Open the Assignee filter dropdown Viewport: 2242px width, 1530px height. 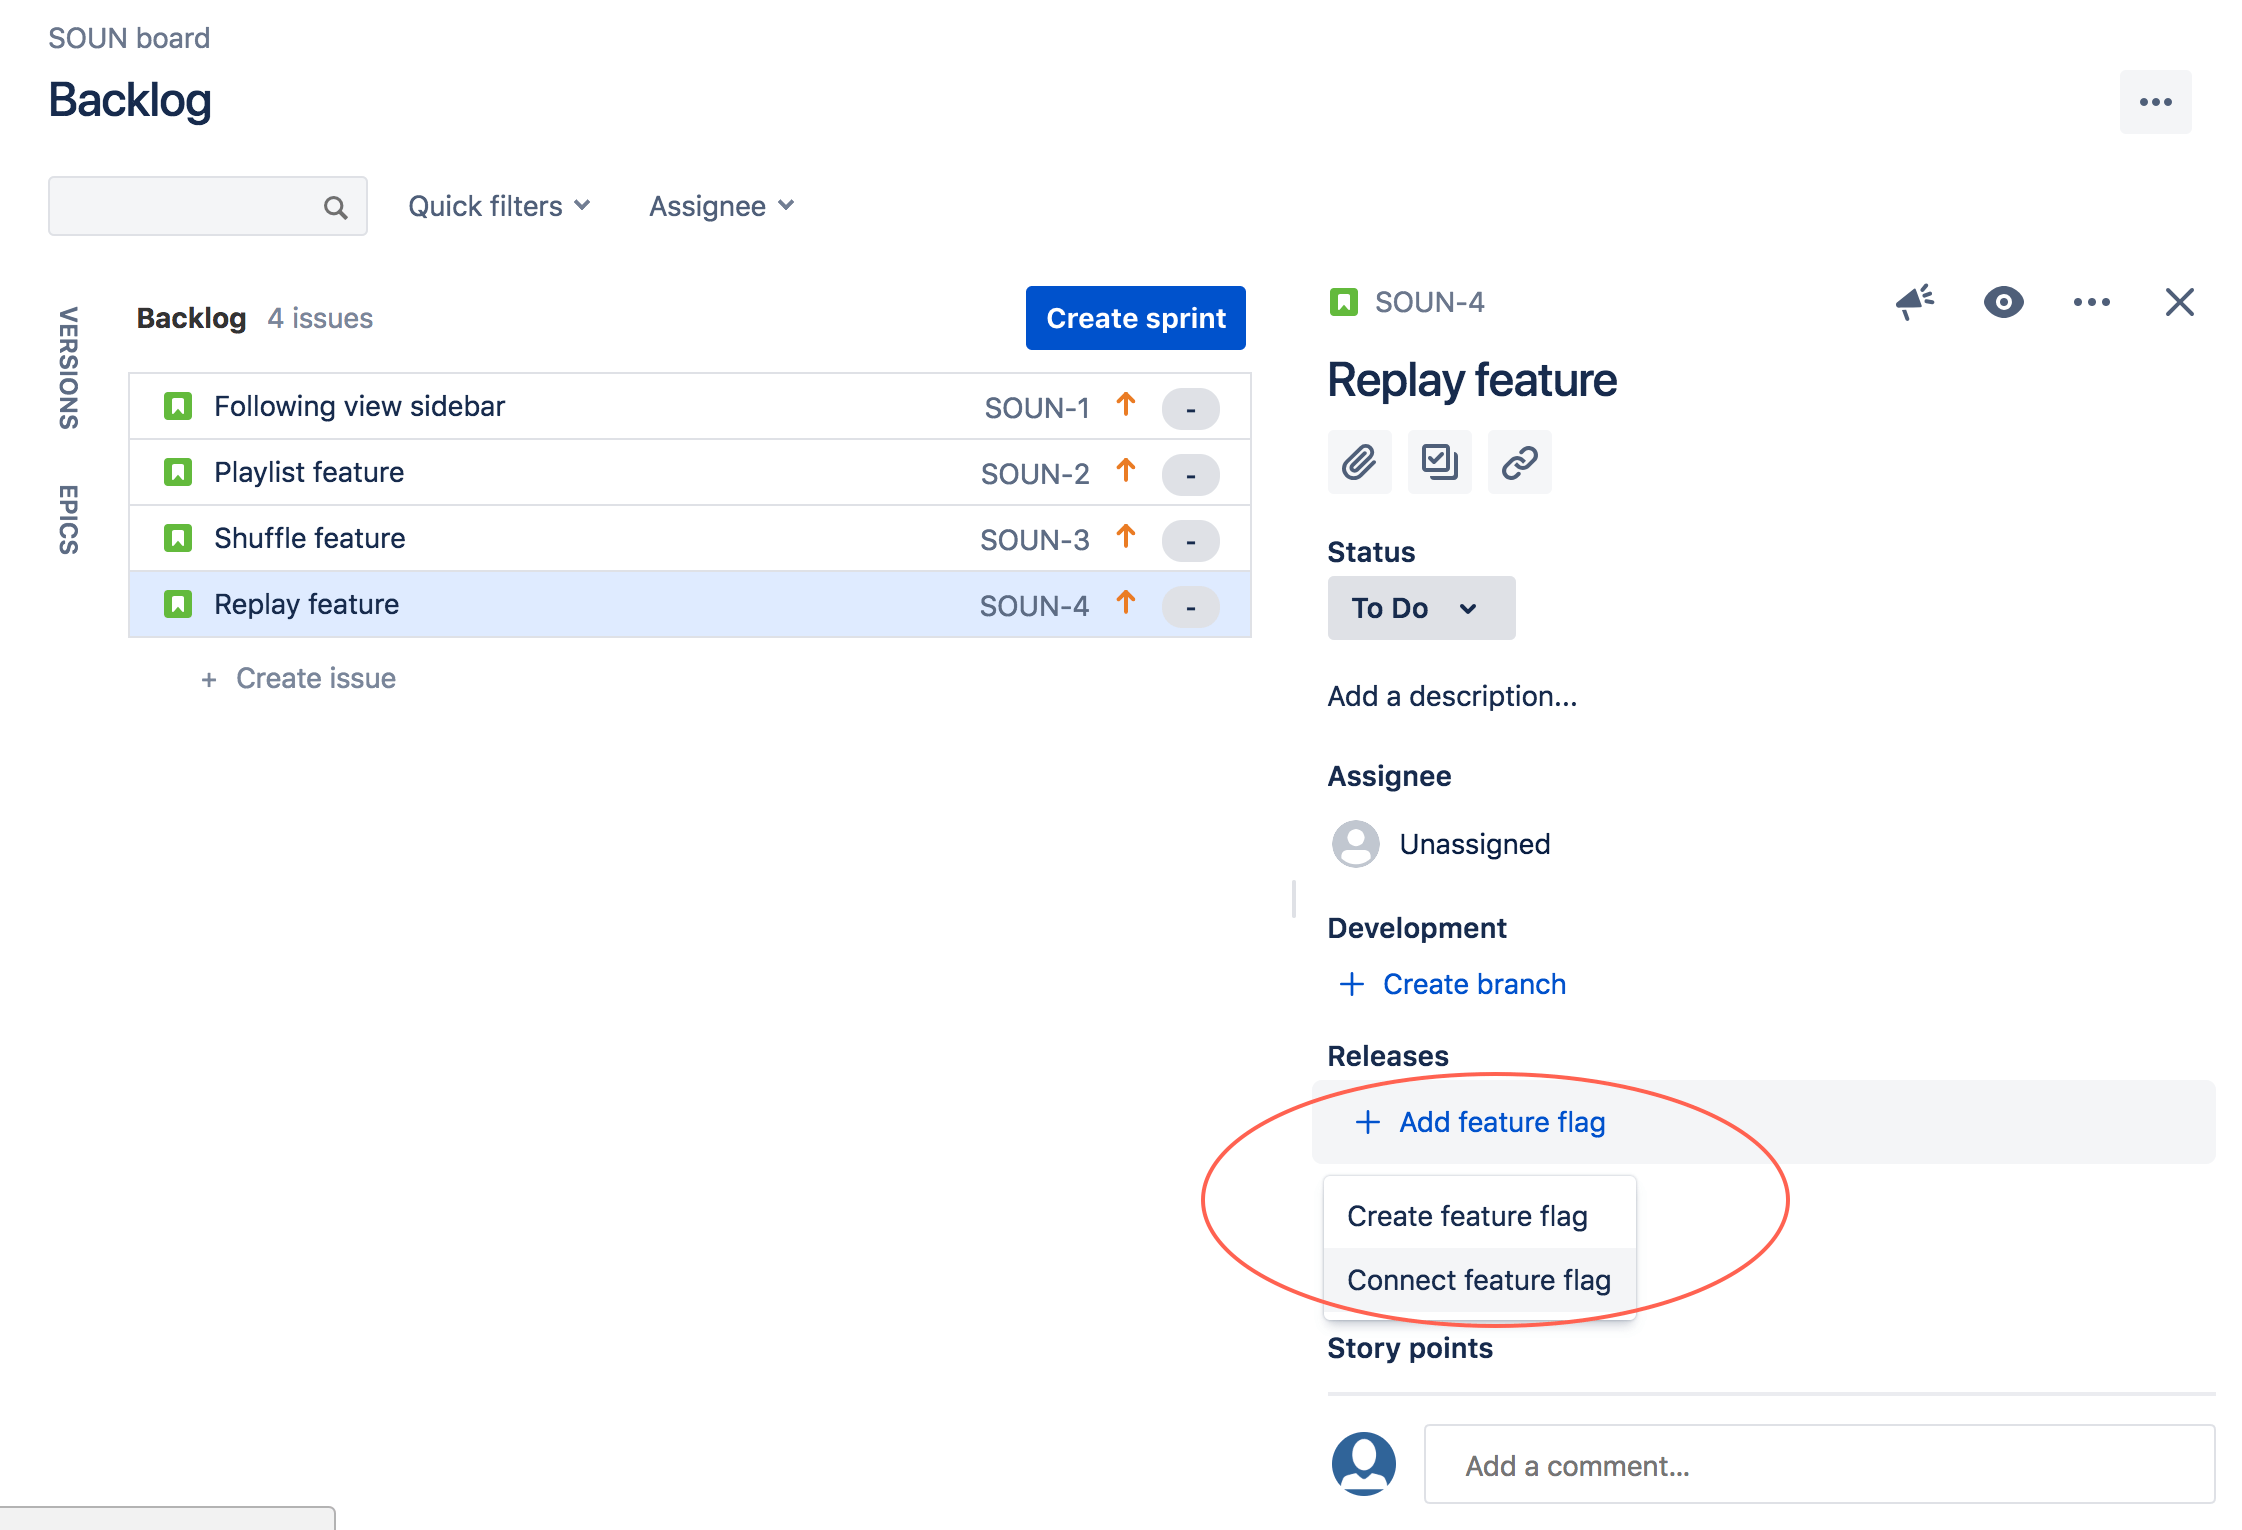coord(719,206)
